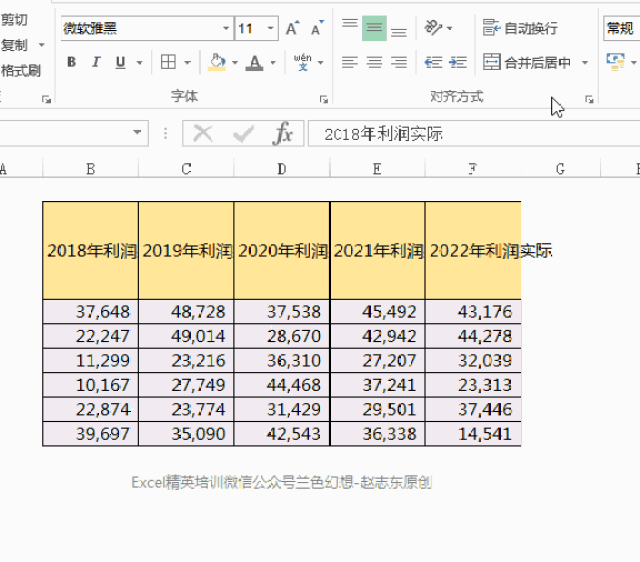Center text horizontally
The image size is (640, 562).
[374, 62]
